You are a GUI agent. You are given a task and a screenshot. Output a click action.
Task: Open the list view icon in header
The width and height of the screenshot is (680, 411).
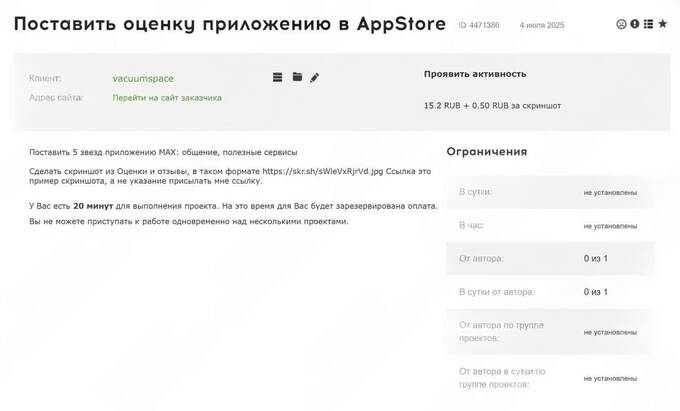(648, 24)
